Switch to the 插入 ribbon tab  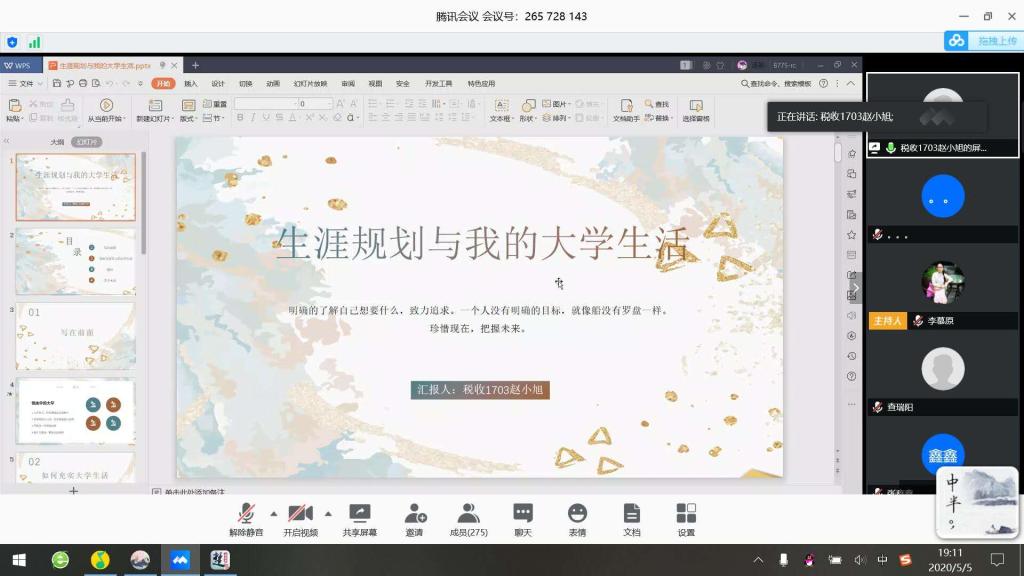point(190,84)
